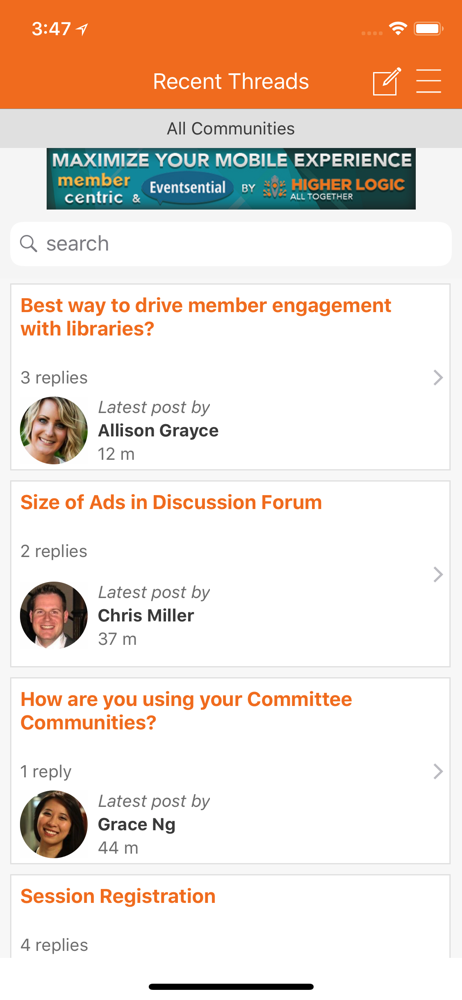This screenshot has height=1000, width=462.
Task: Tap the Higher Logic mobile experience banner
Action: pyautogui.click(x=231, y=179)
